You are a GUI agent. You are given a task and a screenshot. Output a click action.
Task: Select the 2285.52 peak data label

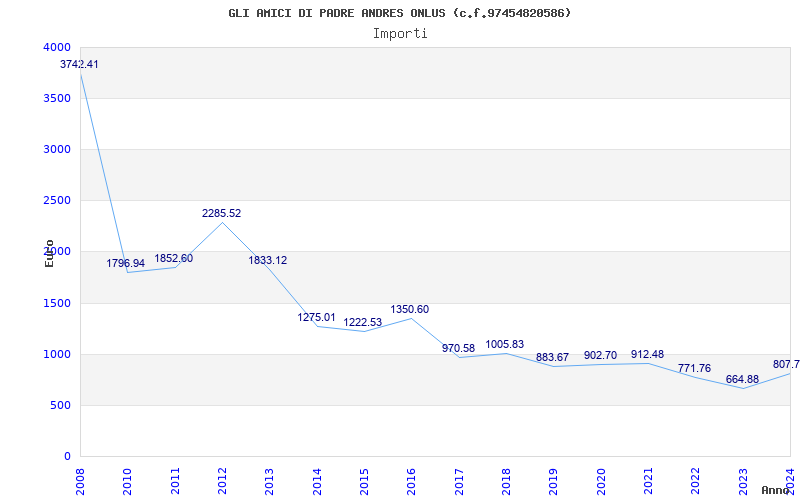[221, 213]
